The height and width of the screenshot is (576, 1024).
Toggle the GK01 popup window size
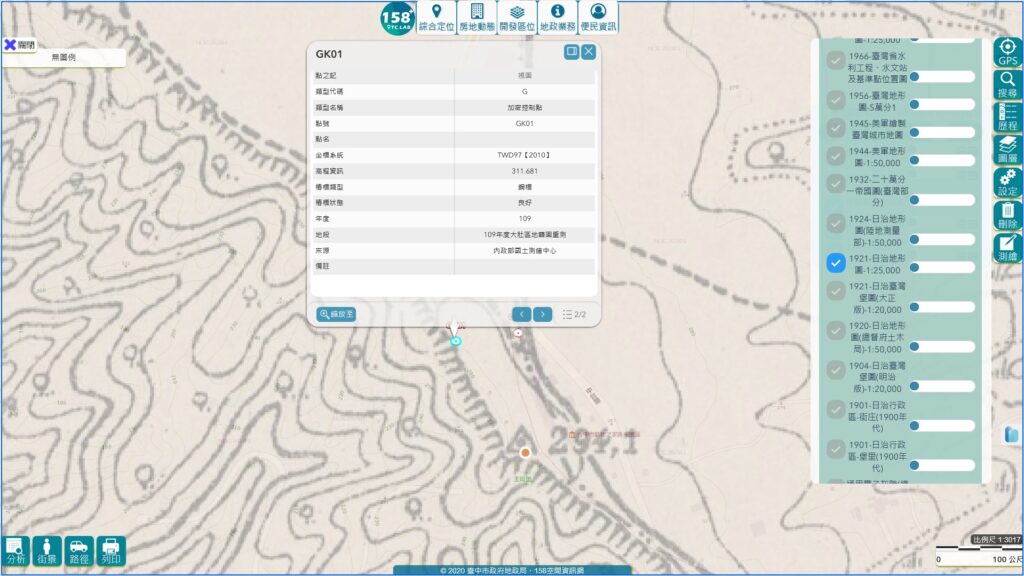[x=571, y=52]
